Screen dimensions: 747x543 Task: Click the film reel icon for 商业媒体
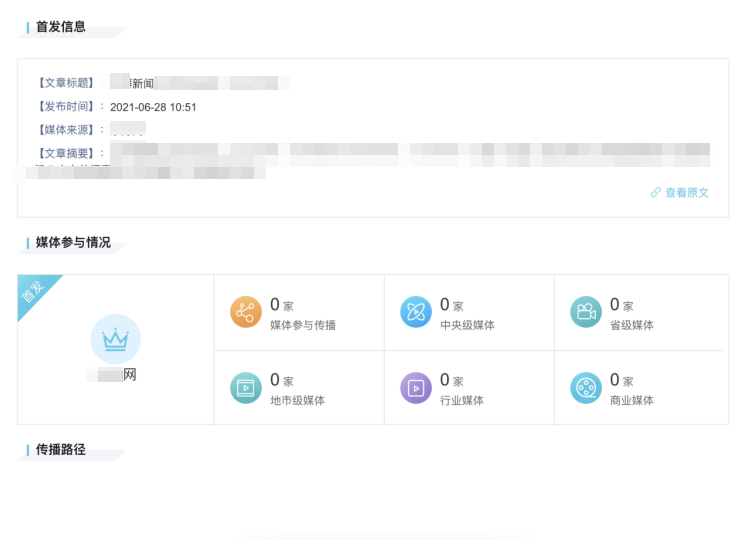(x=585, y=387)
